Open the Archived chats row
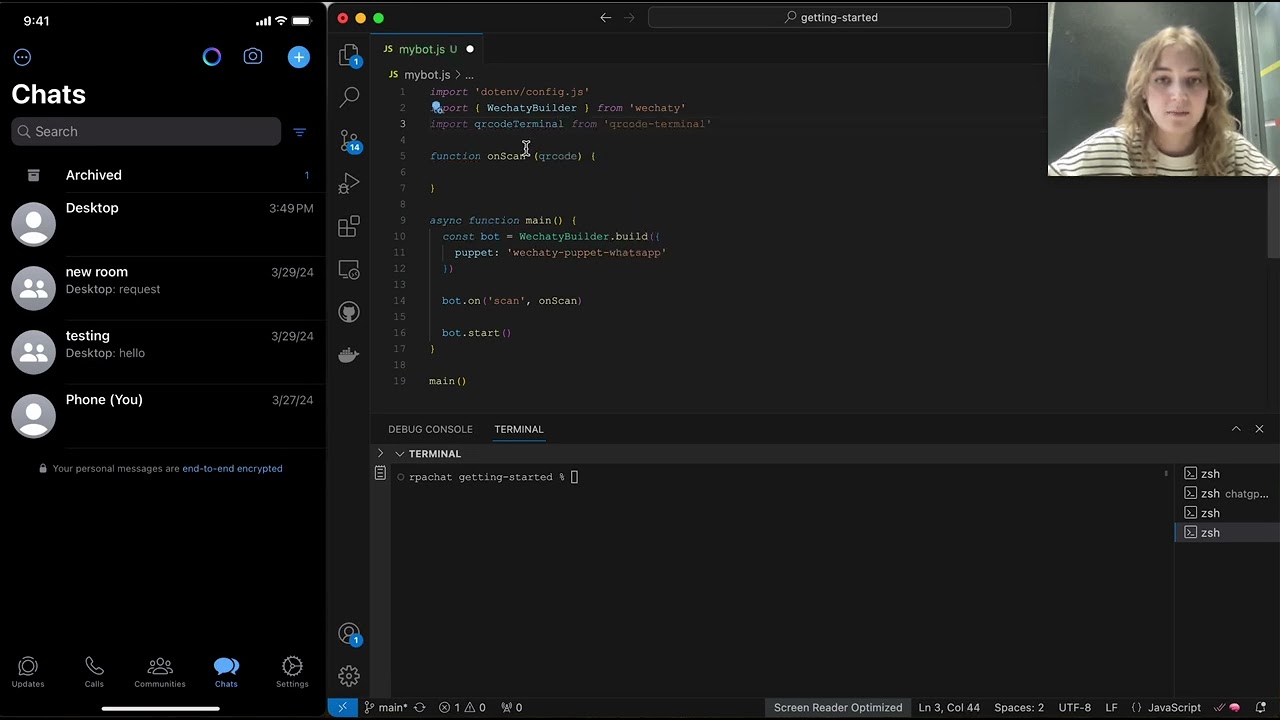Image resolution: width=1280 pixels, height=720 pixels. pyautogui.click(x=163, y=175)
